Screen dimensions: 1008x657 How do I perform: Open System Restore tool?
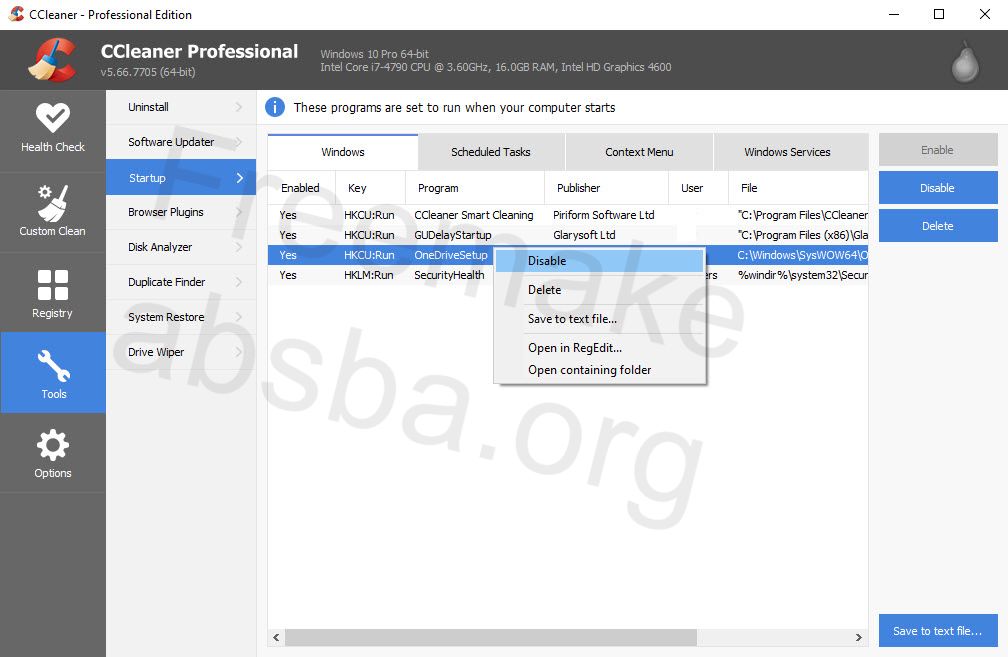coord(181,317)
